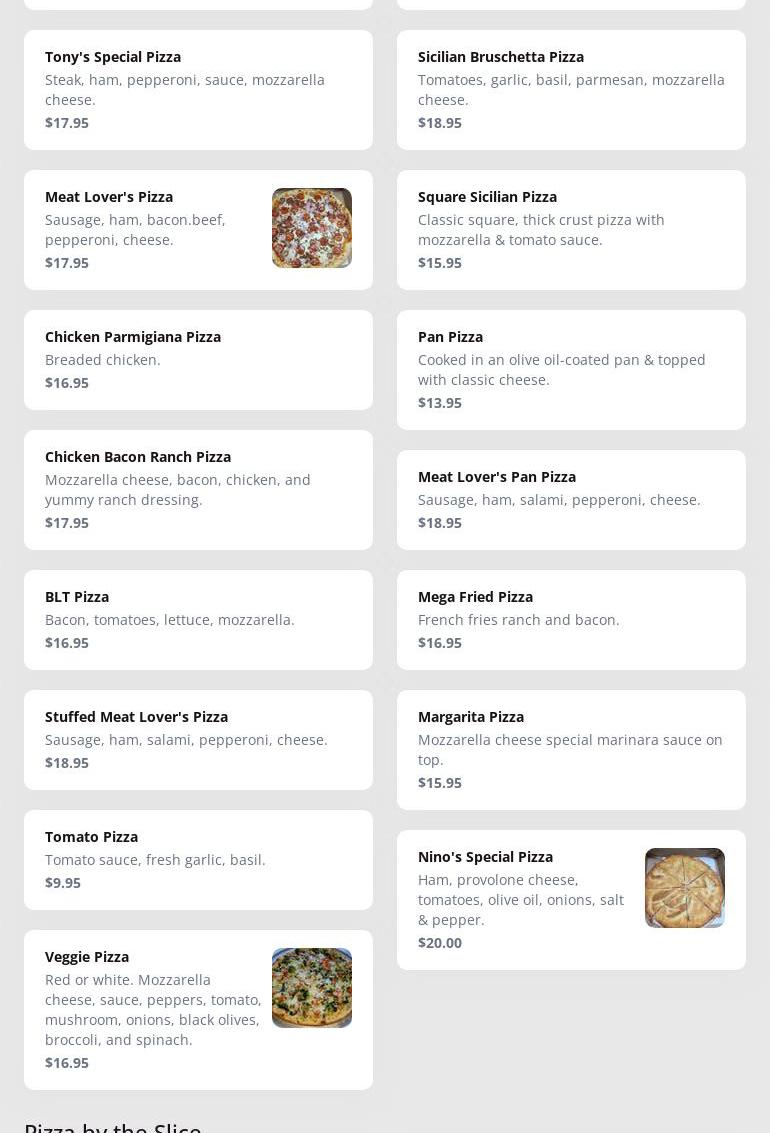Choose the Square Sicilian Pizza card

pos(571,230)
